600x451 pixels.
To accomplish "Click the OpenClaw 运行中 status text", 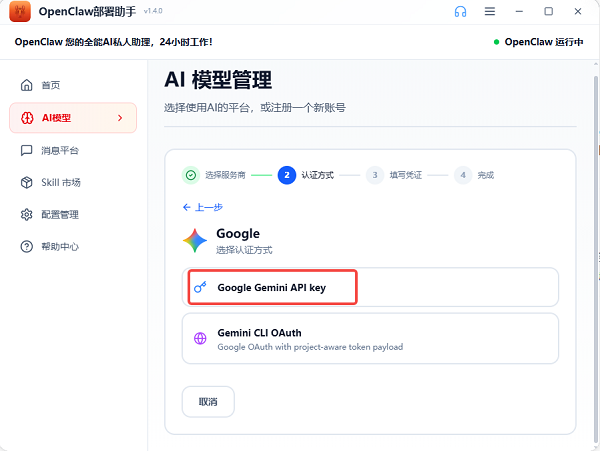I will [544, 42].
